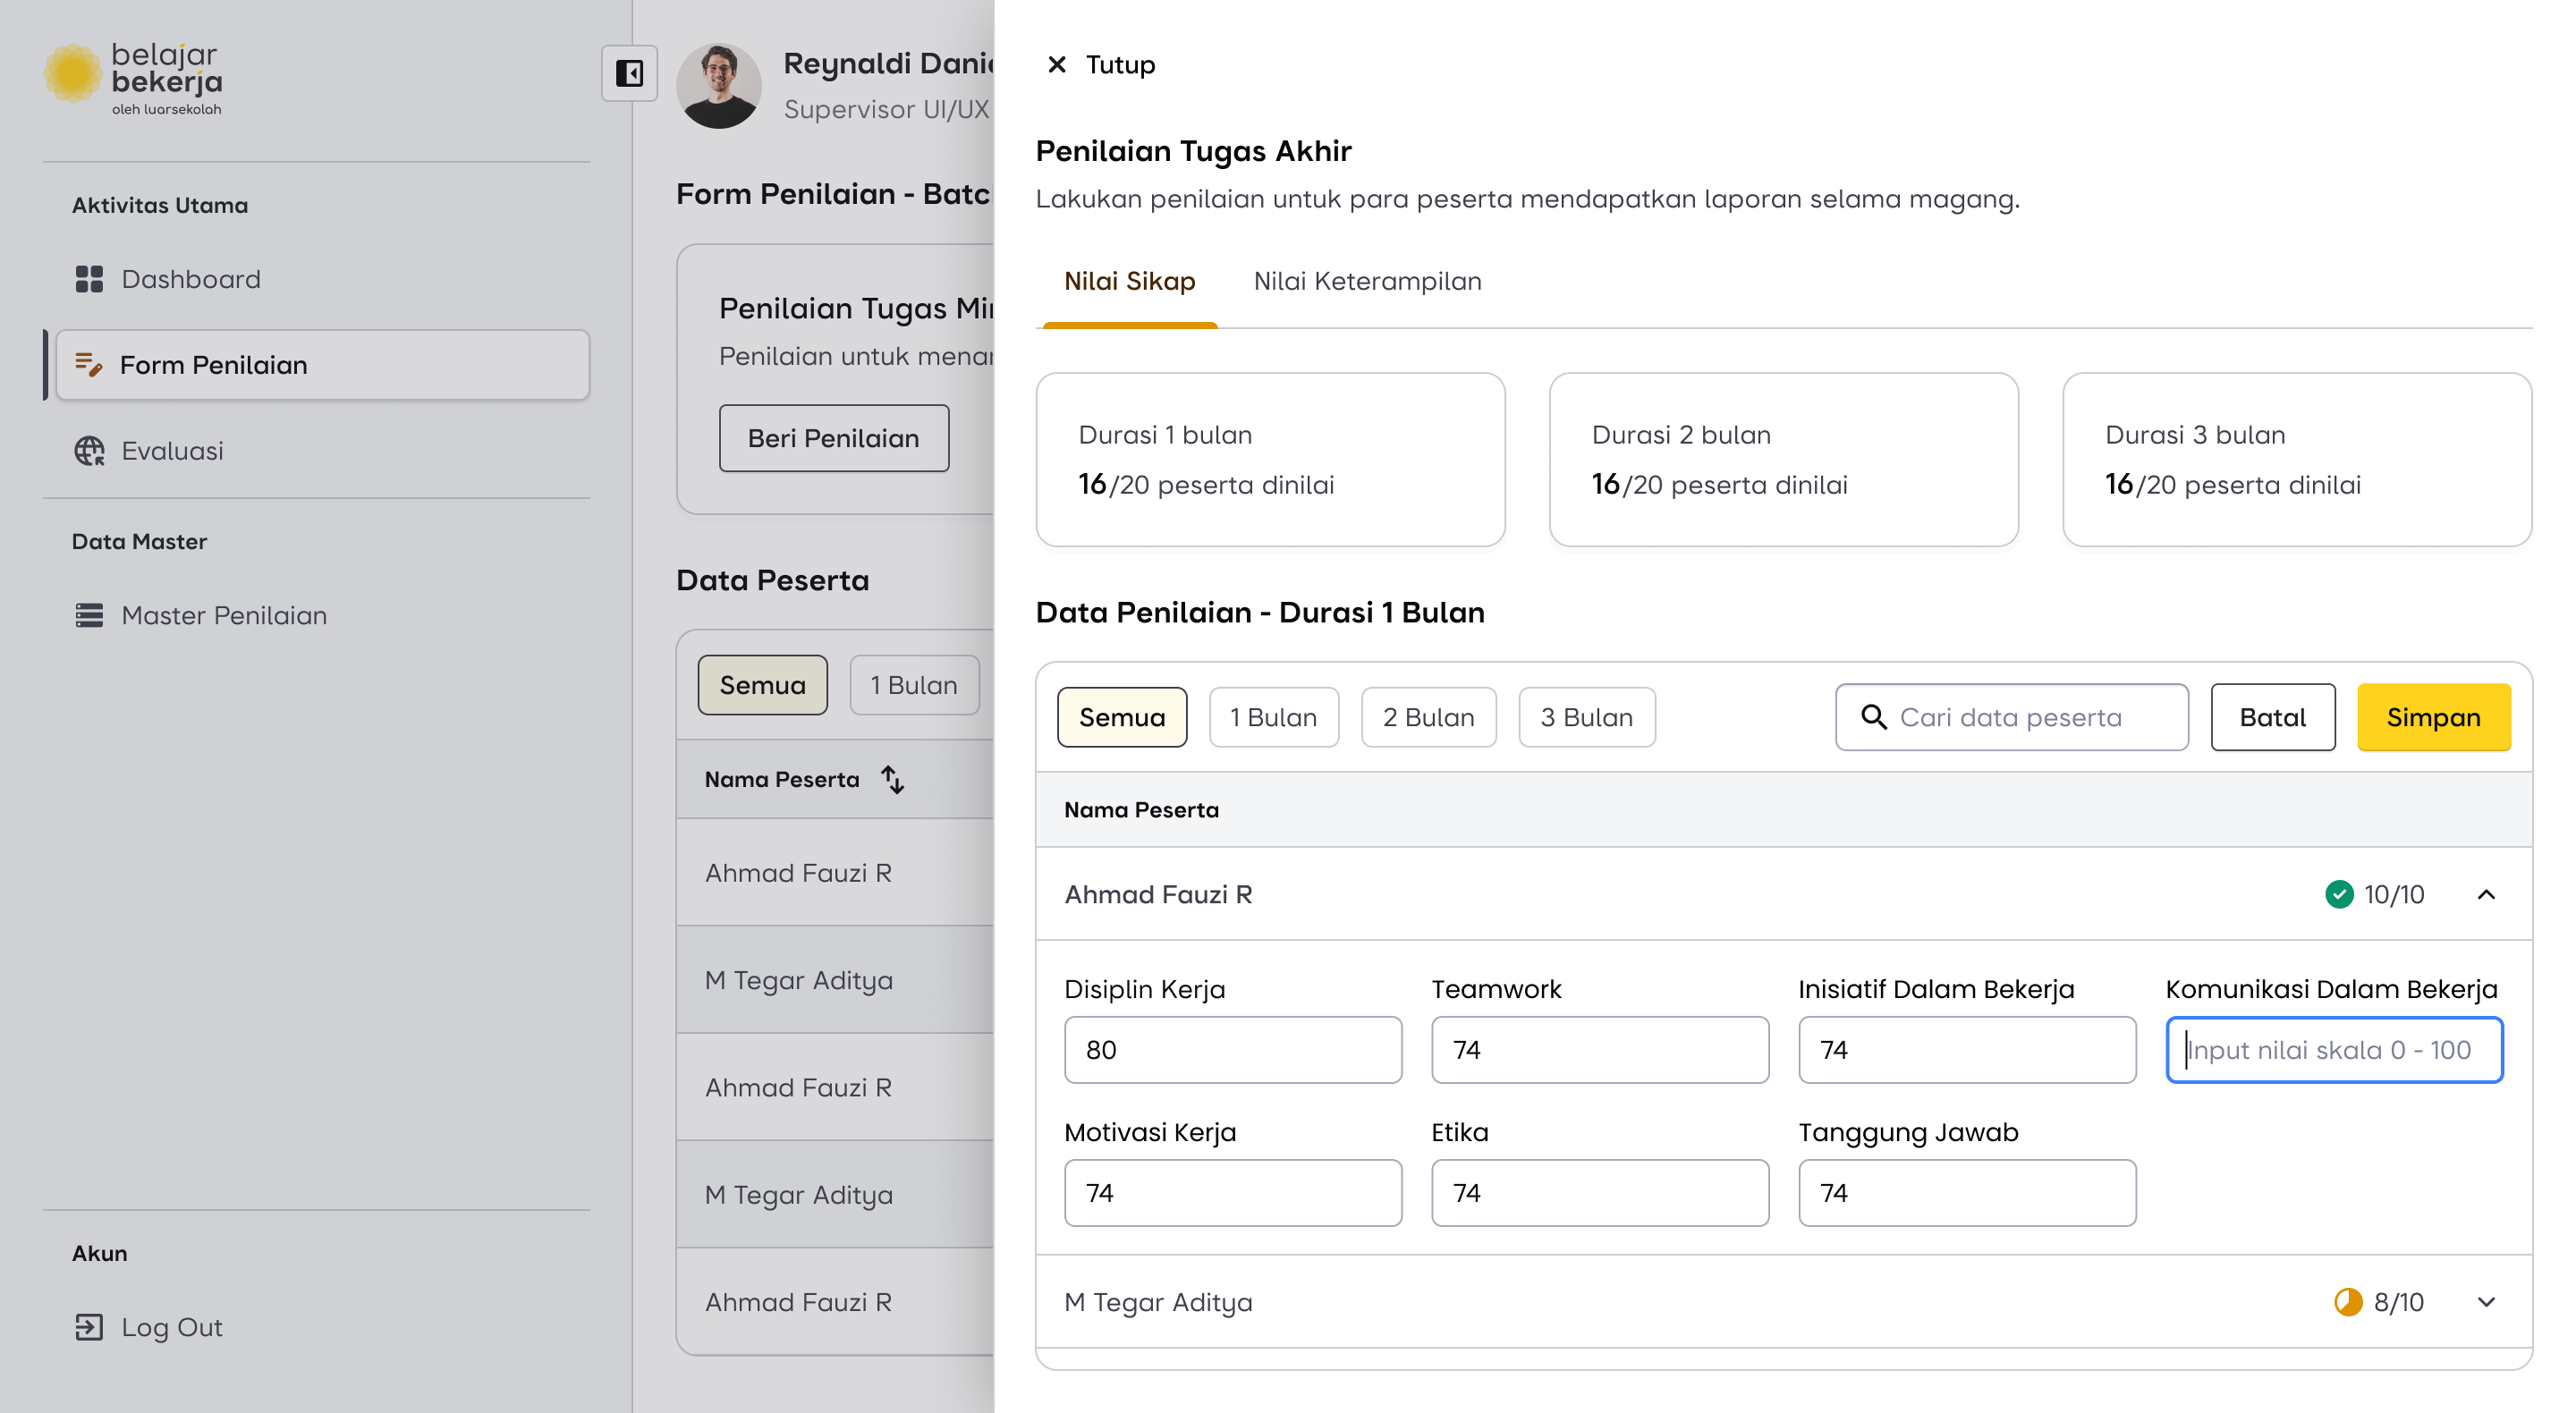Select the 1 Bulan filter chip in panel

point(1273,717)
